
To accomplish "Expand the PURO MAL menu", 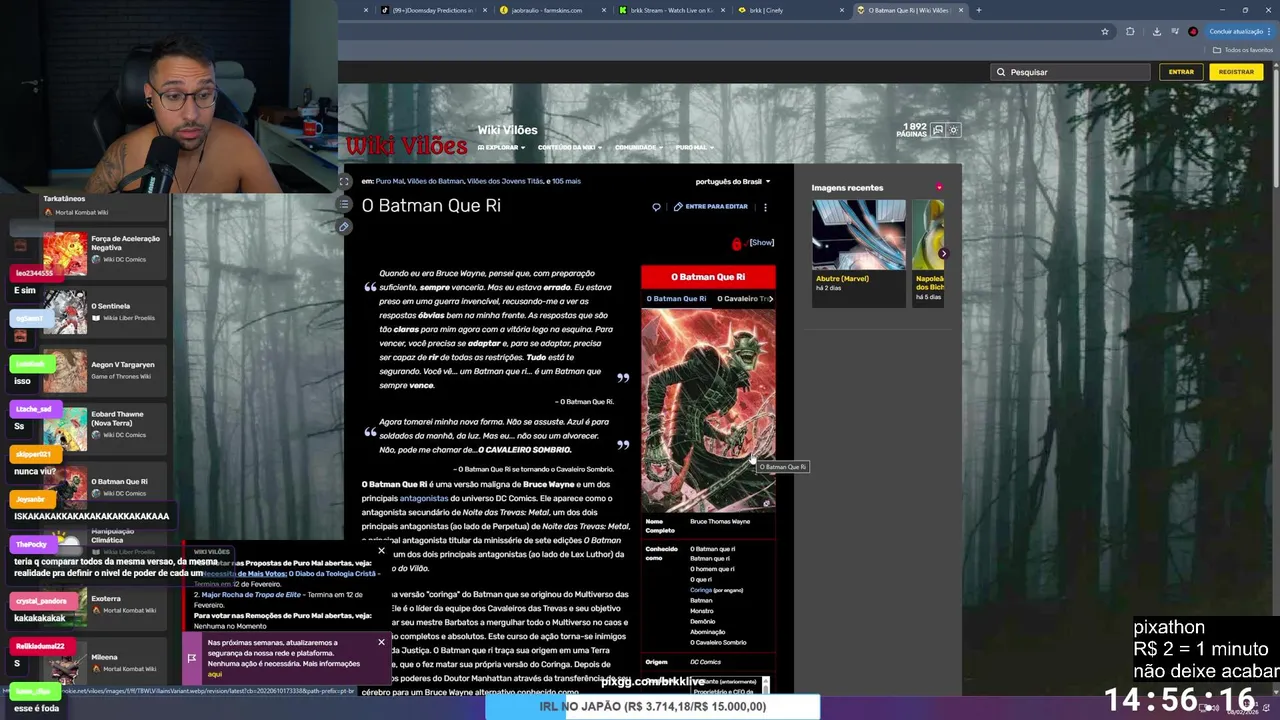I will pyautogui.click(x=694, y=148).
